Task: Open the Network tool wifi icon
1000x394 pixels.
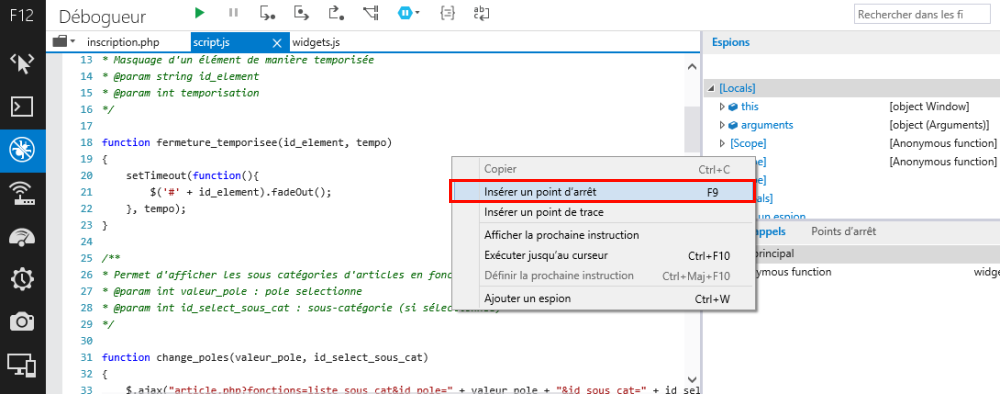Action: pyautogui.click(x=22, y=193)
